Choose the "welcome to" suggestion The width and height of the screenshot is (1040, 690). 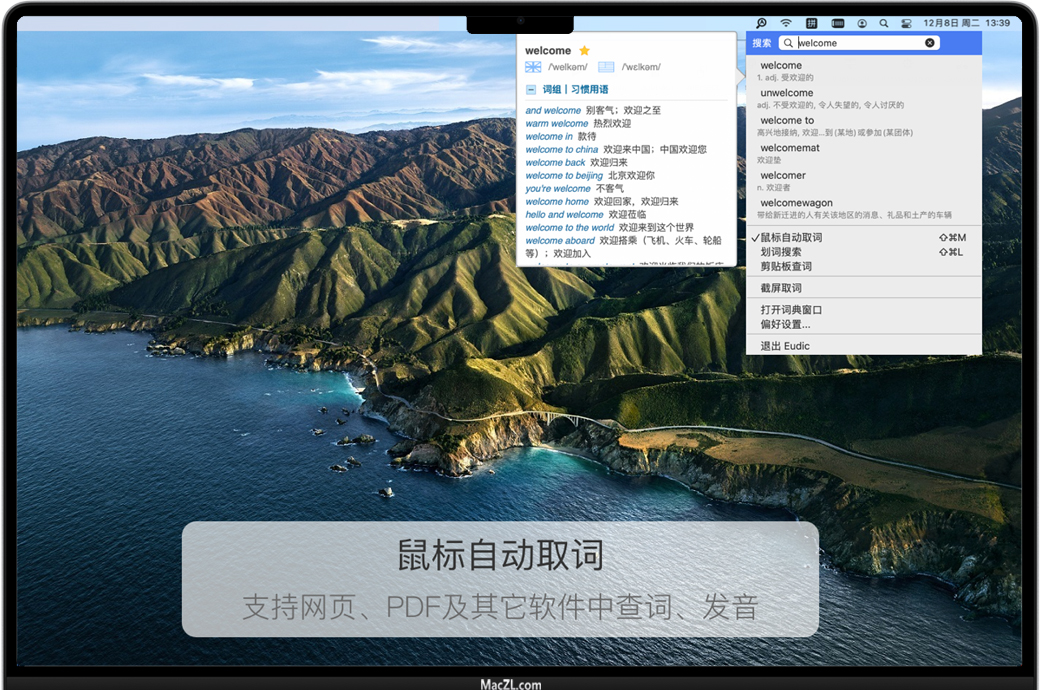787,121
